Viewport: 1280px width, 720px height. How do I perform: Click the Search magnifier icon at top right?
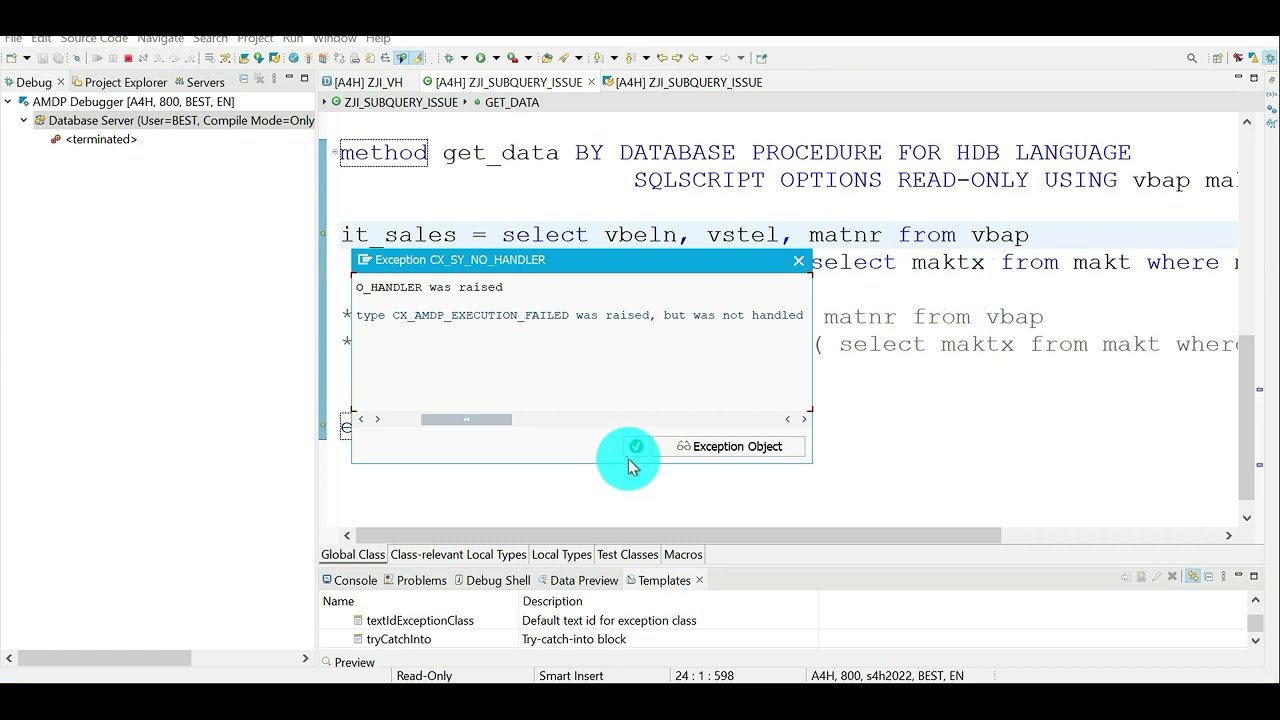1191,58
